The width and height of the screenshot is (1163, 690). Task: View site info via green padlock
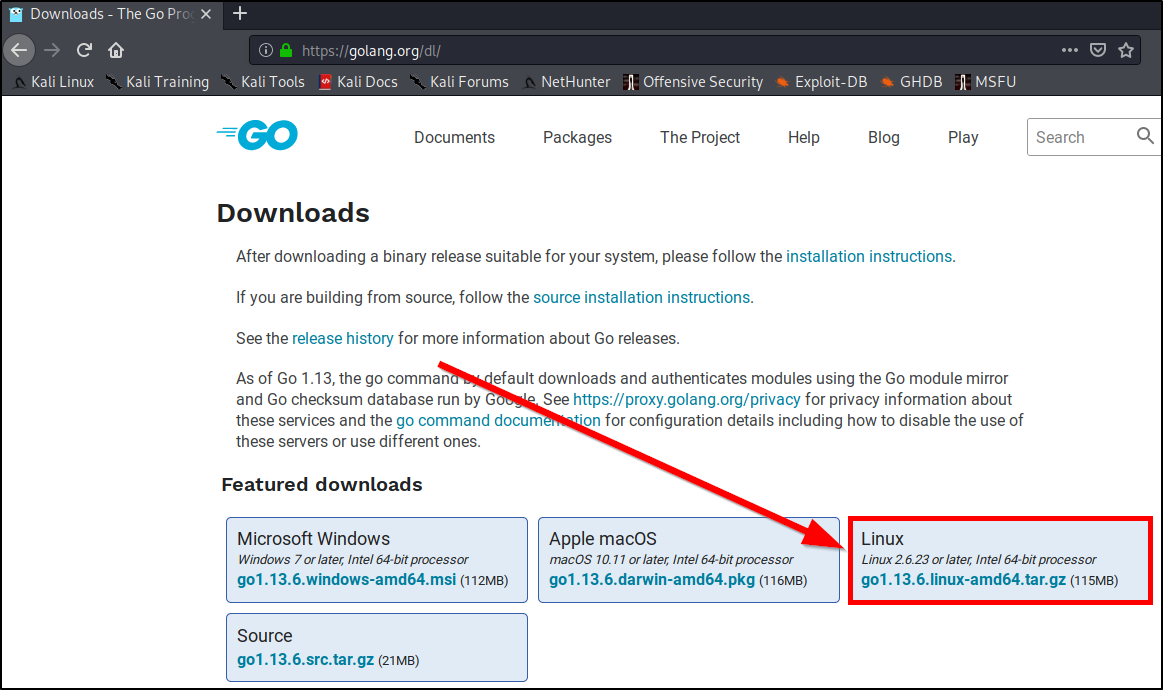285,50
